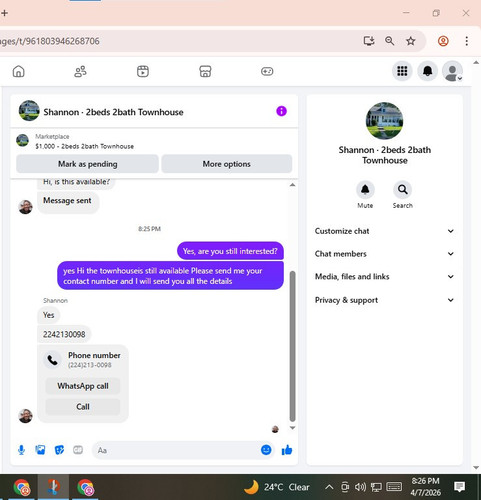Click the chat scrollbar thumb
Viewport: 481px width, 500px height.
pos(292,346)
